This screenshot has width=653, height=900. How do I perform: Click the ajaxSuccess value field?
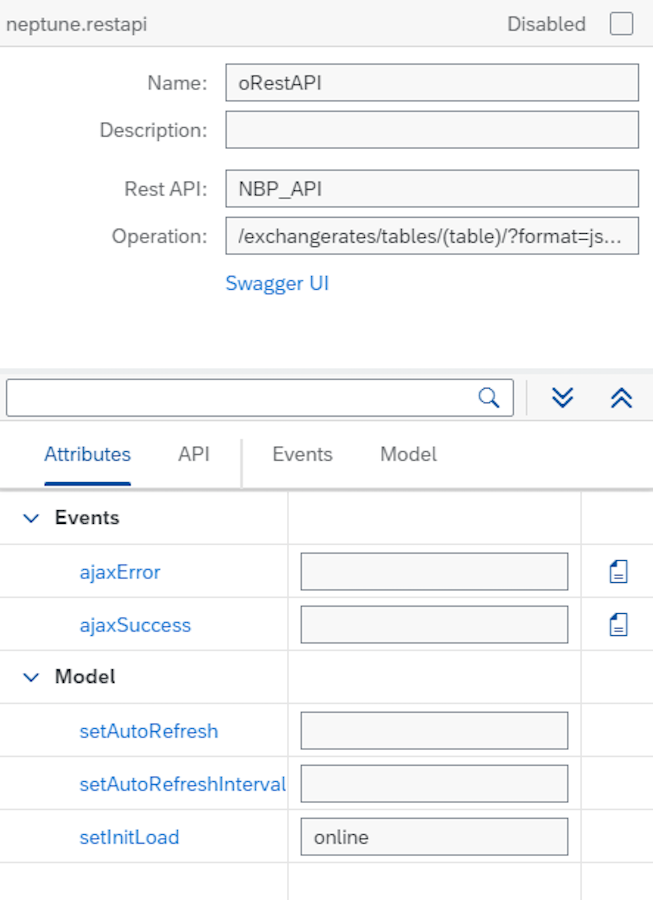point(434,624)
